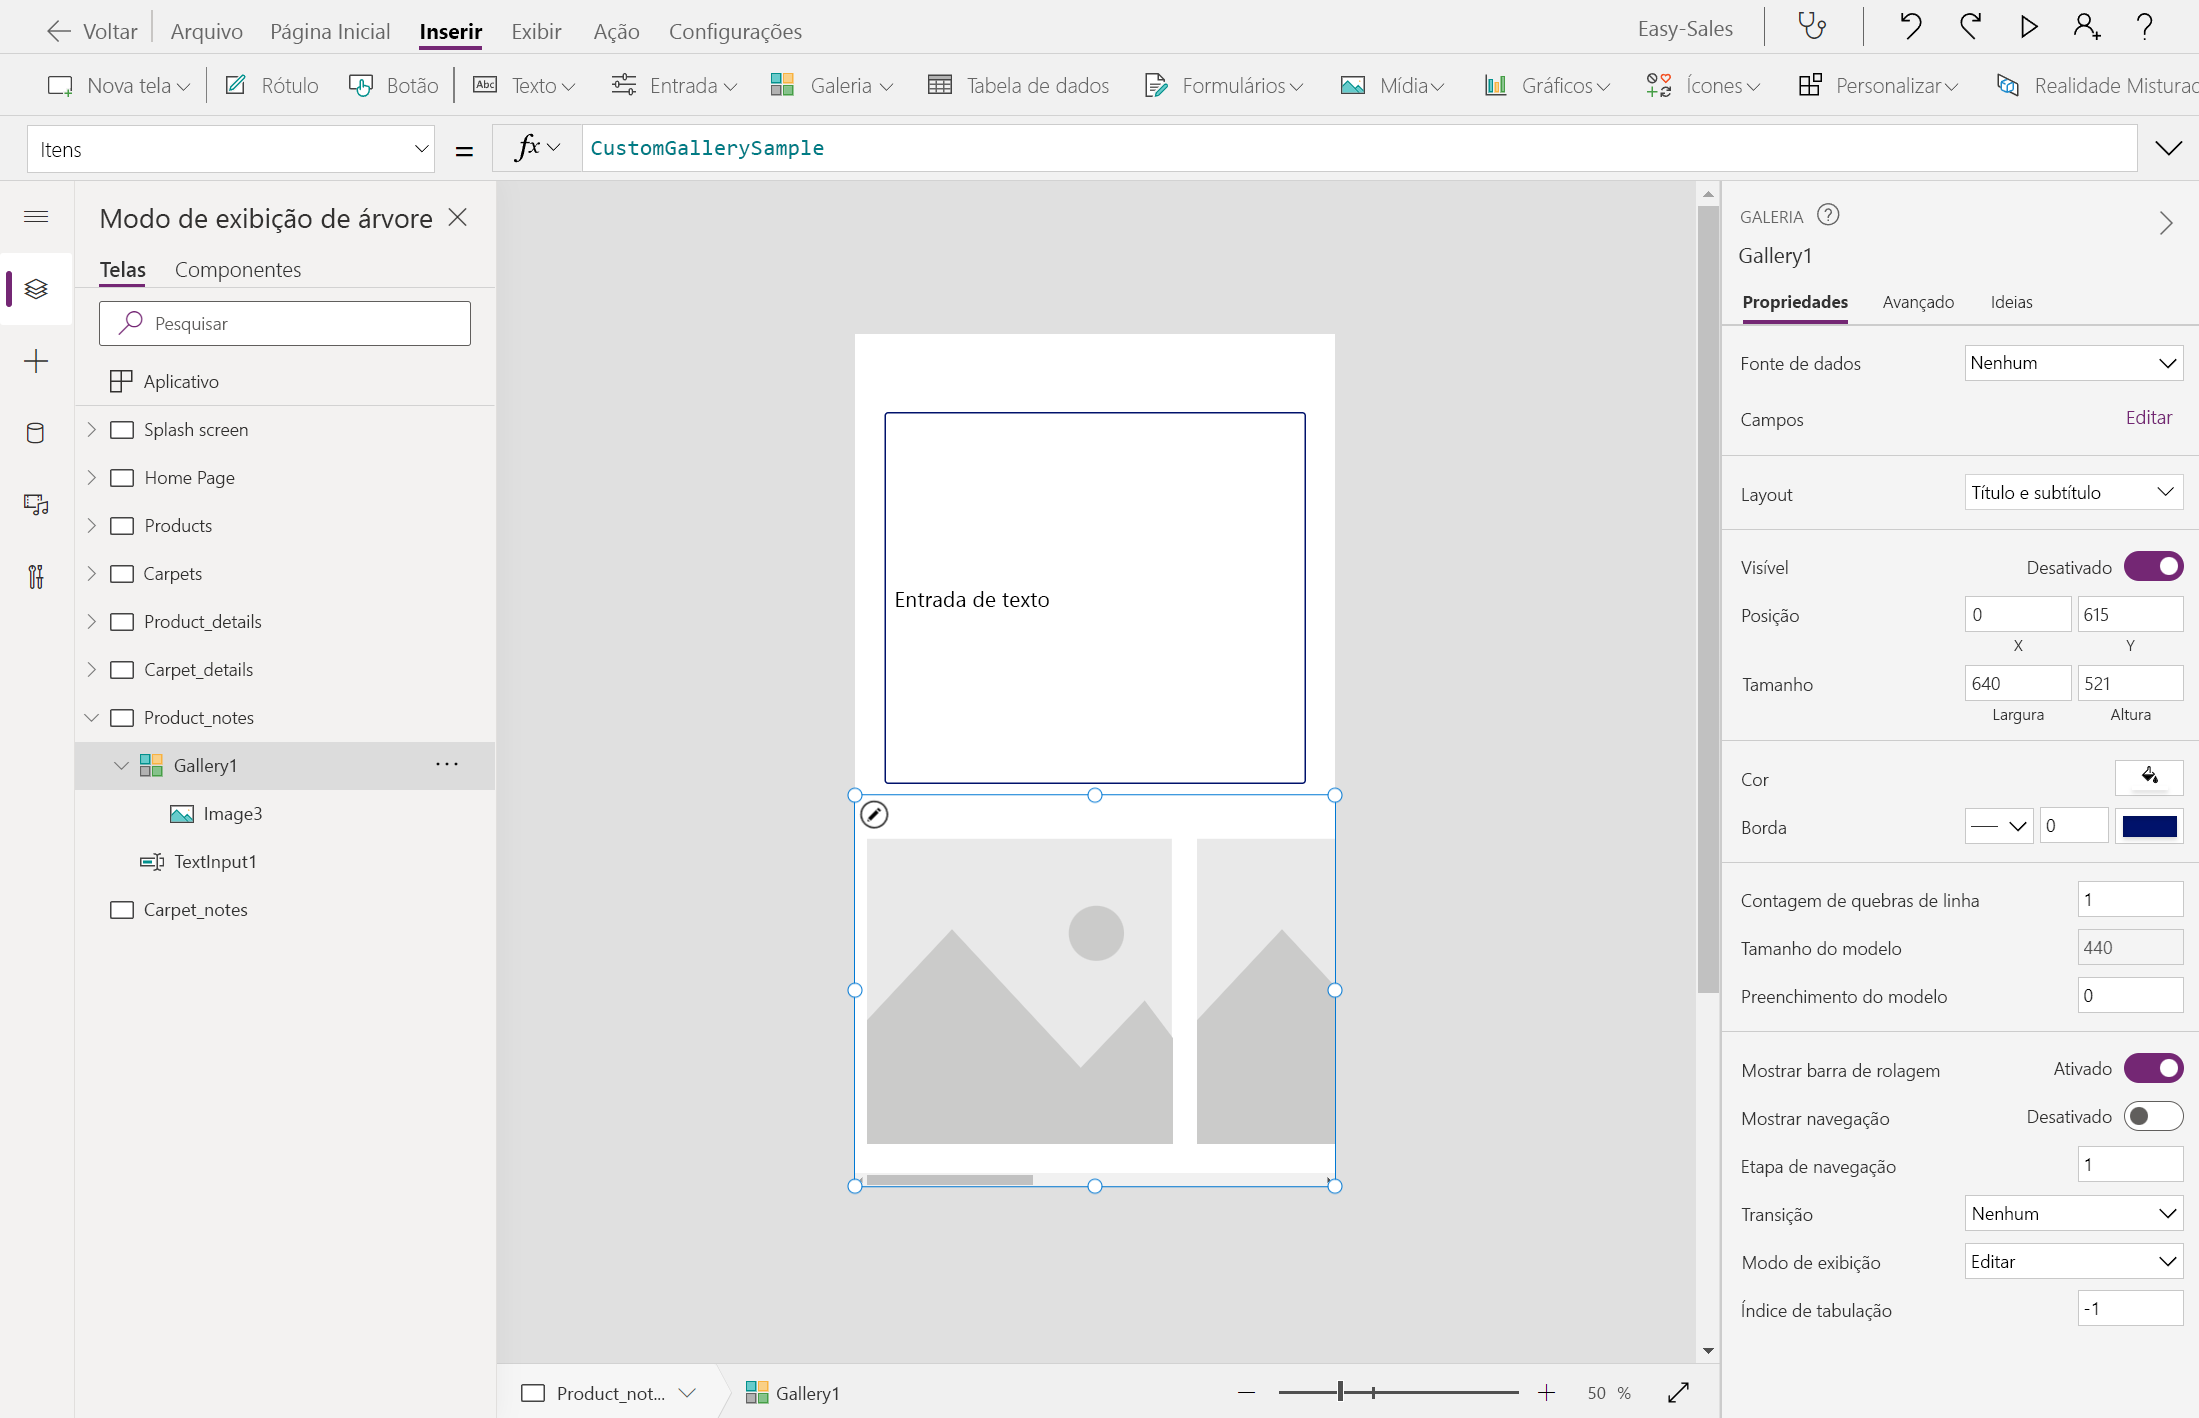Open the Transição dropdown
Screen dimensions: 2199x1418
click(2073, 1213)
